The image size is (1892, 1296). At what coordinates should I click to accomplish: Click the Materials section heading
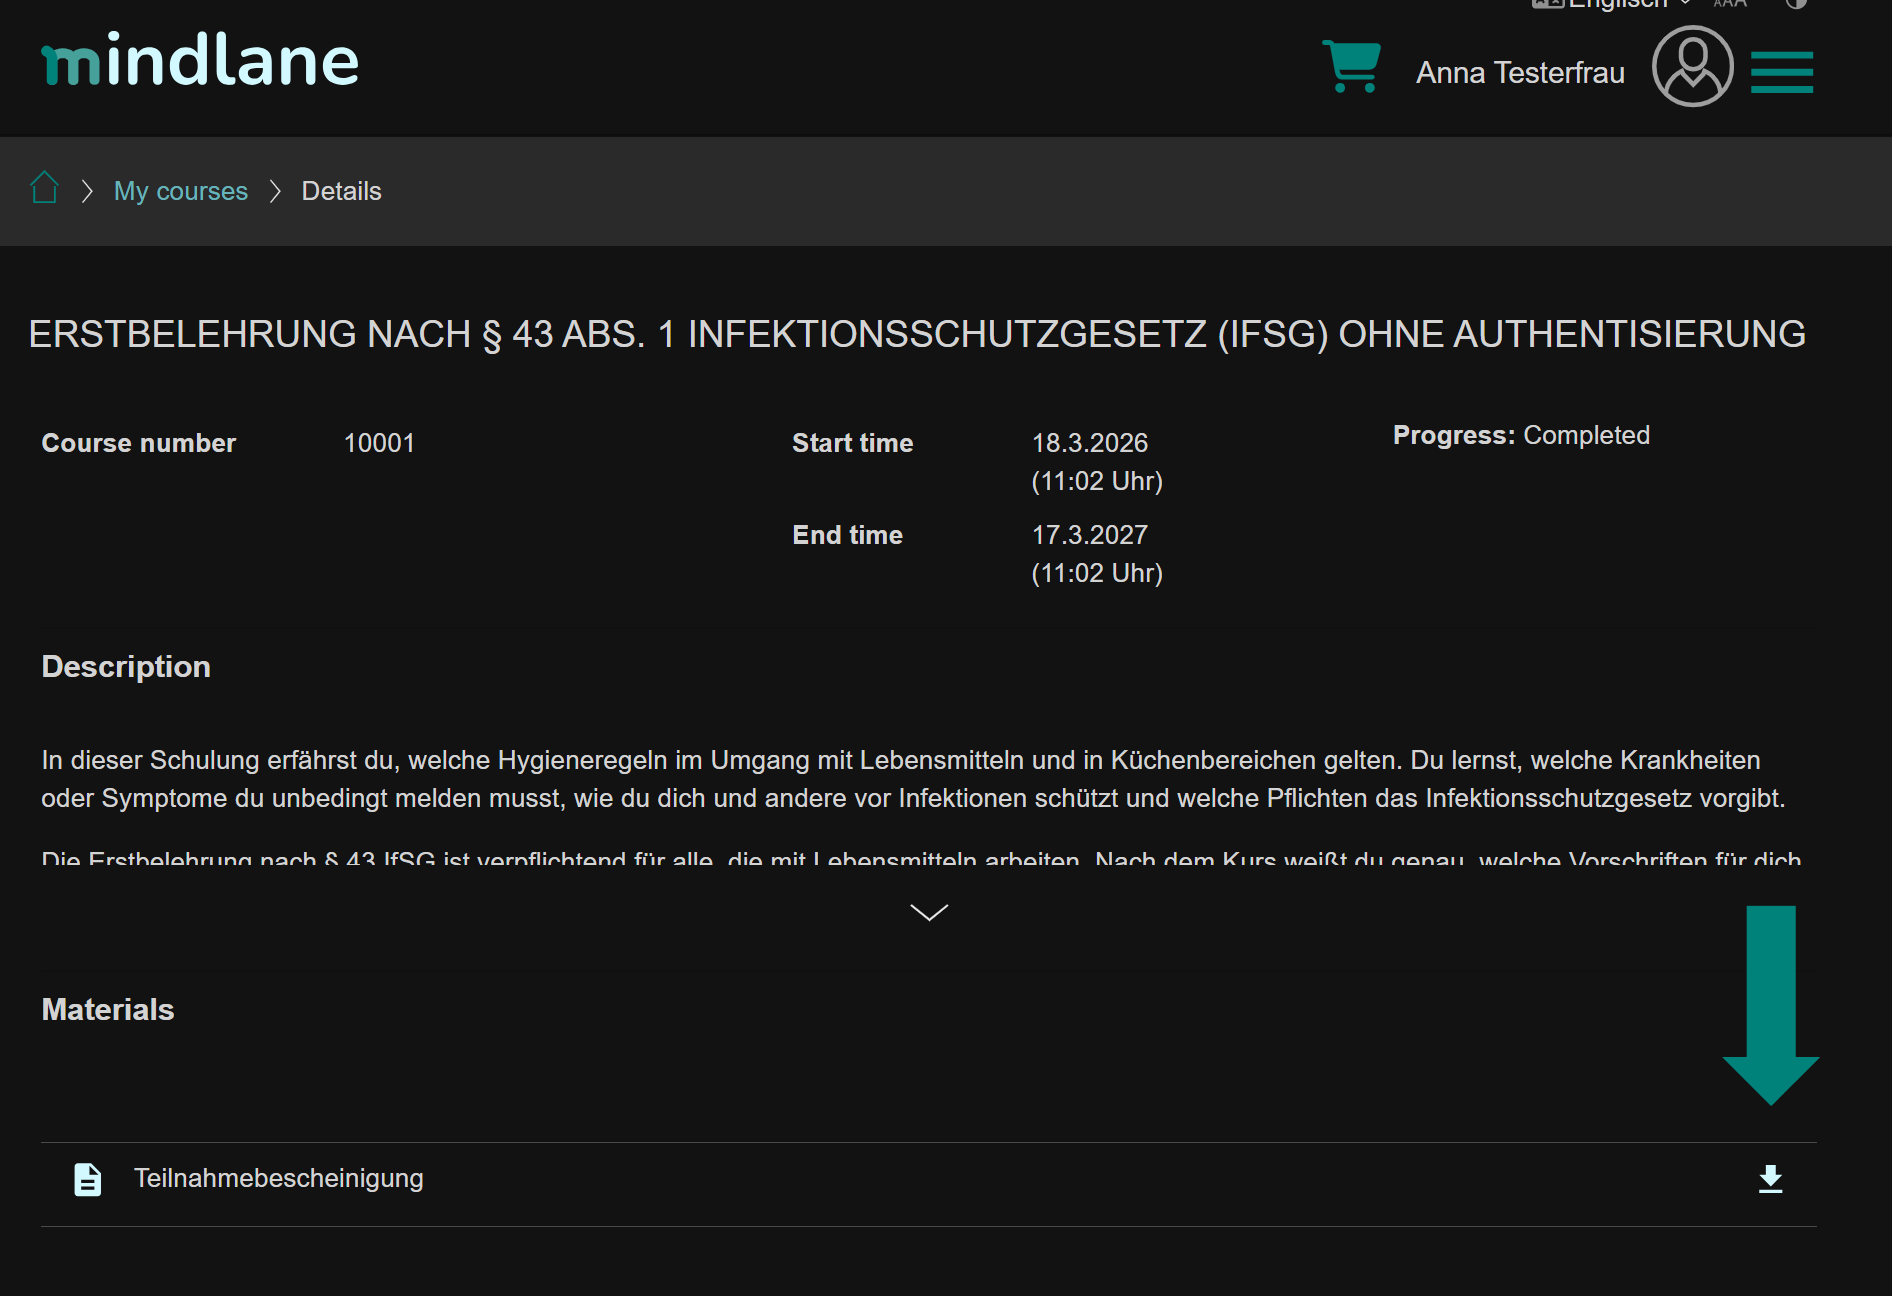tap(108, 1010)
